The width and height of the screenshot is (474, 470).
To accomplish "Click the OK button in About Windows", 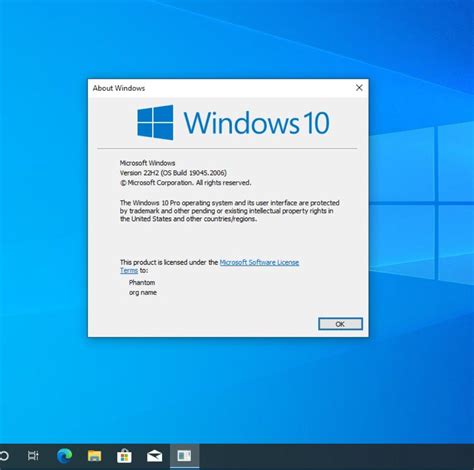I will tap(340, 324).
